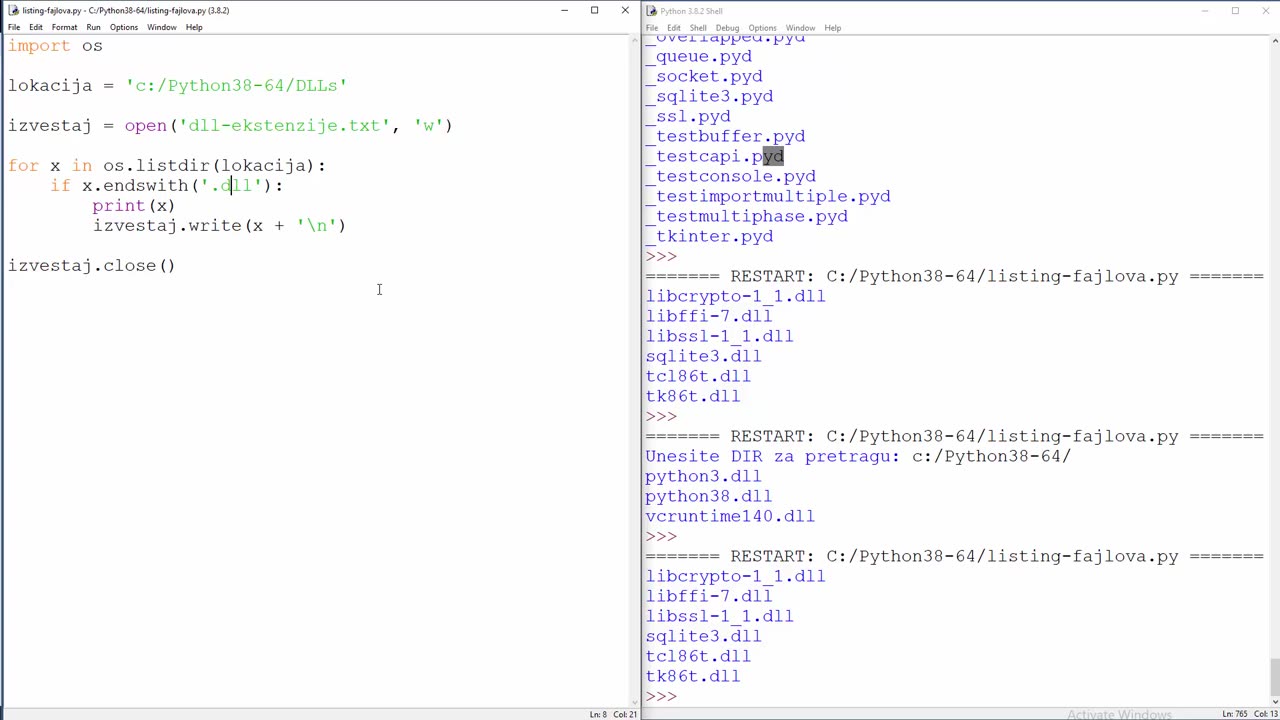Open Format menu in editor window
The image size is (1280, 720).
pyautogui.click(x=64, y=27)
